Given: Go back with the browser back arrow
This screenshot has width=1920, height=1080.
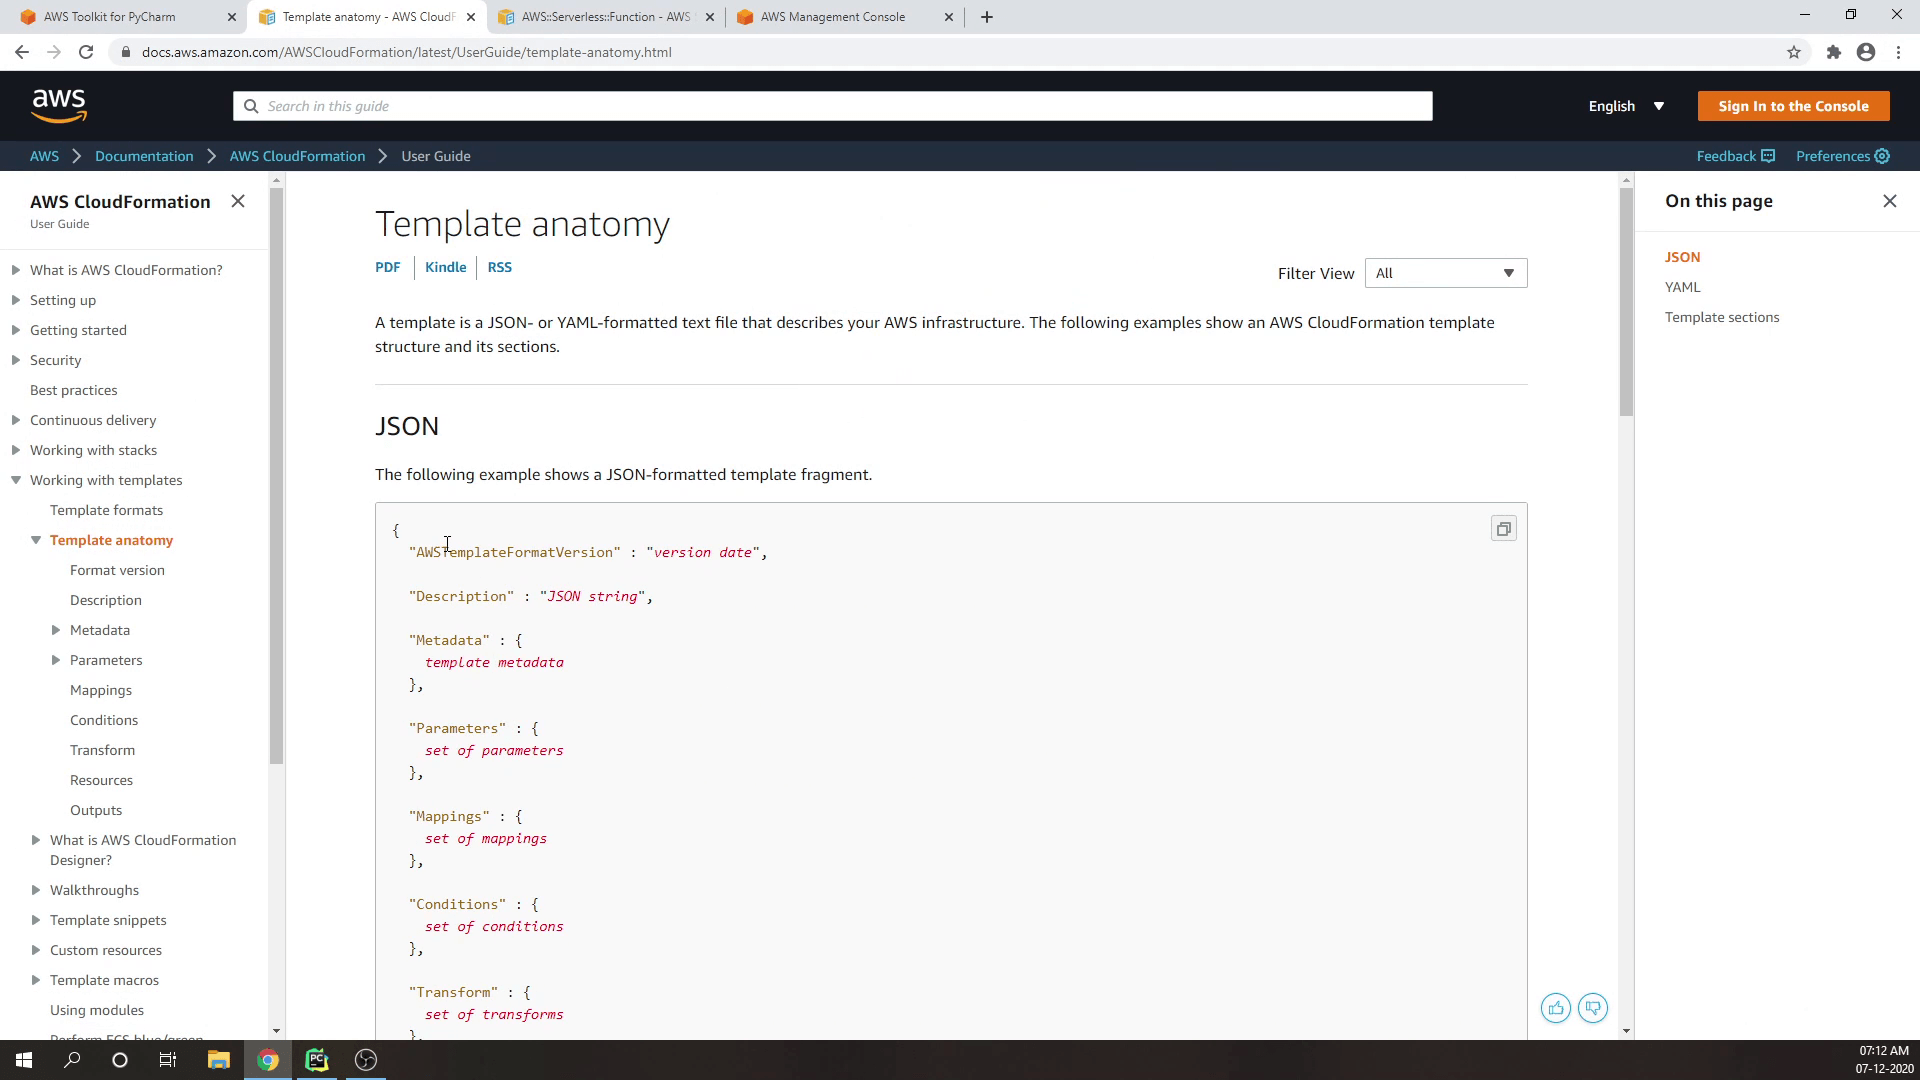Looking at the screenshot, I should [22, 52].
